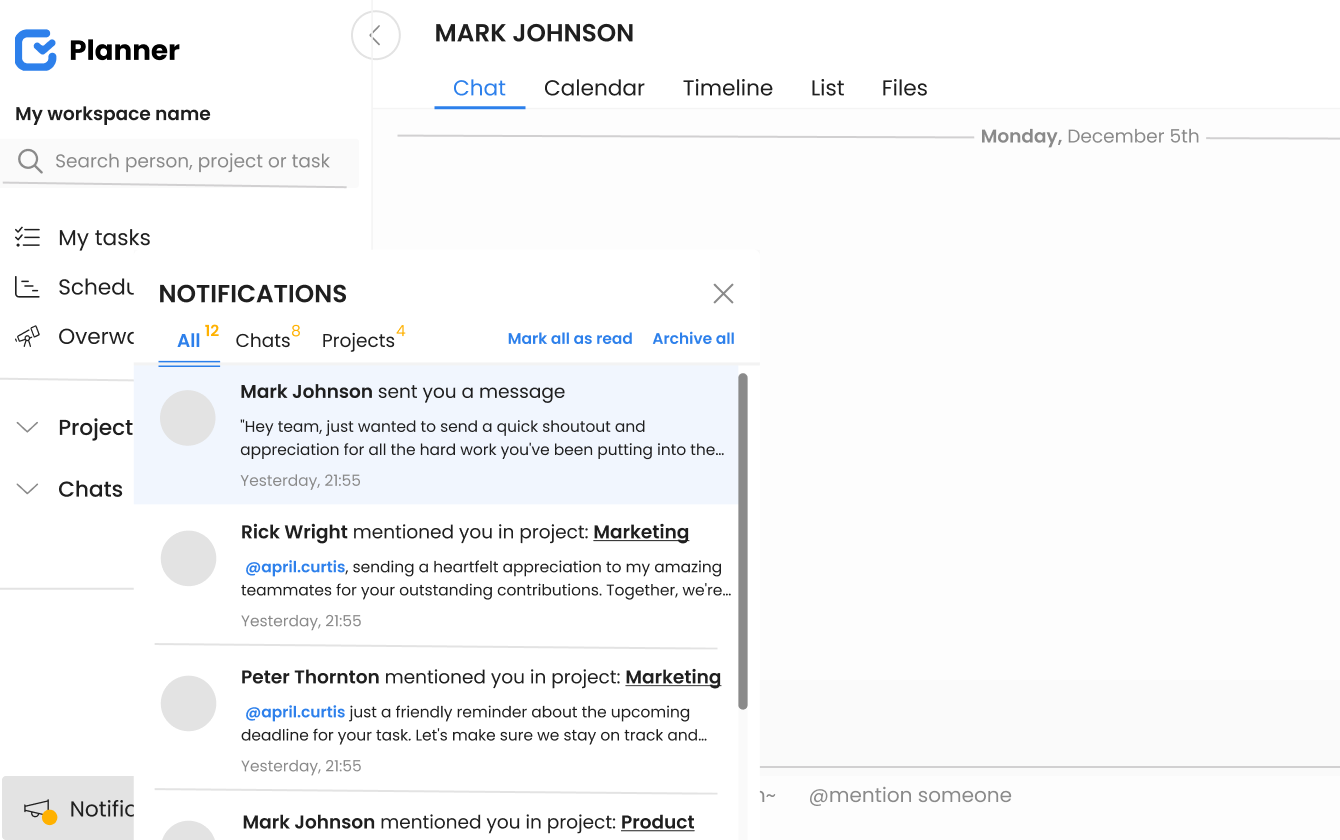The height and width of the screenshot is (840, 1340).
Task: Close the Notifications panel
Action: coord(723,293)
